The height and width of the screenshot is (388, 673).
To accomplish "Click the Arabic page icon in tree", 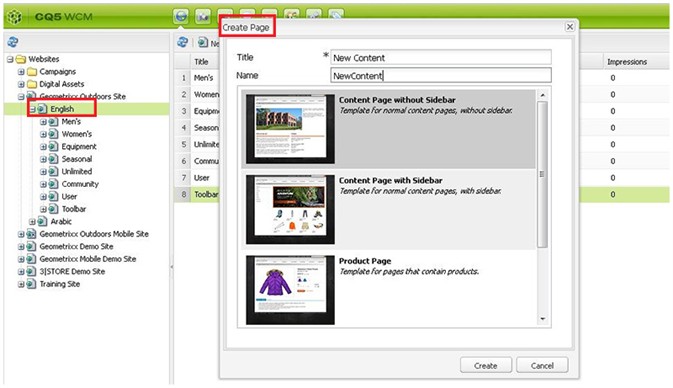I will (42, 221).
